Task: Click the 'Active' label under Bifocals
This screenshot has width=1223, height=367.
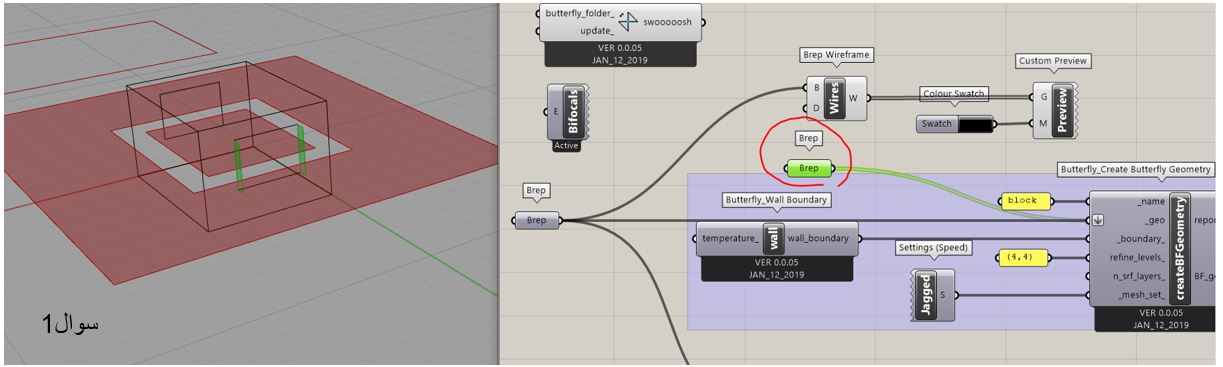Action: (x=566, y=146)
